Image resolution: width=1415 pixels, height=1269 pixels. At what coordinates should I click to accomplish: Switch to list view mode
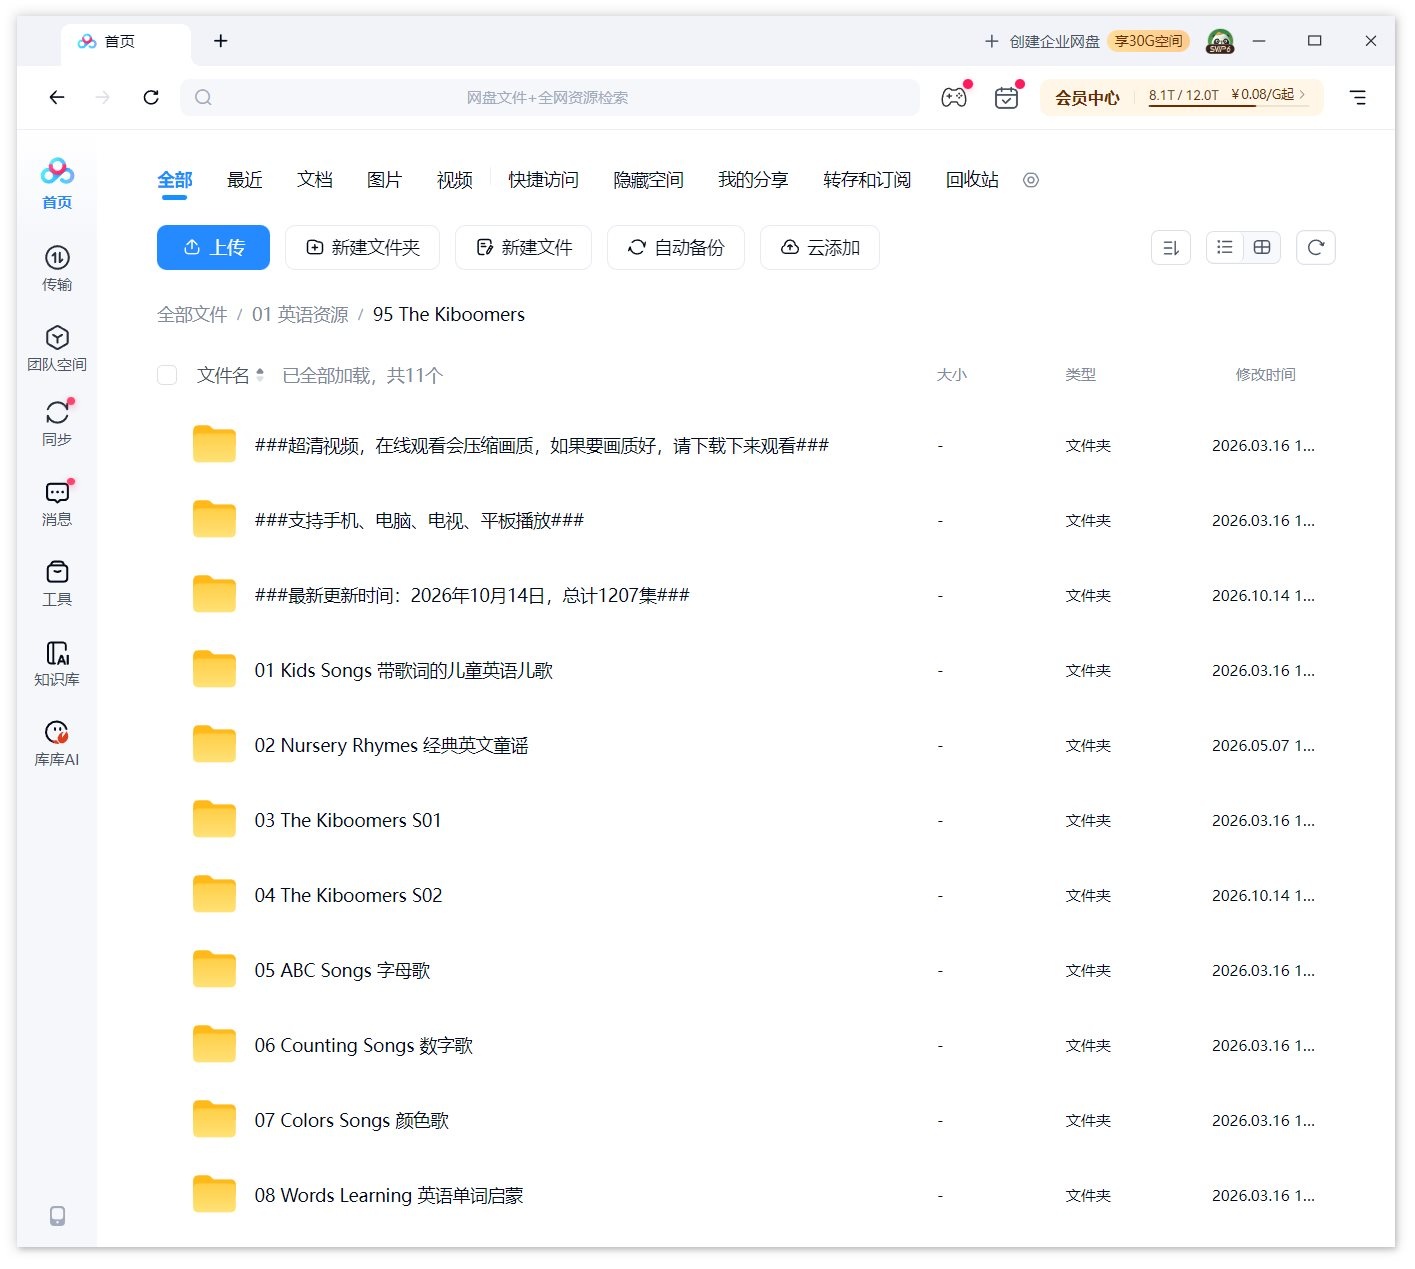coord(1225,247)
